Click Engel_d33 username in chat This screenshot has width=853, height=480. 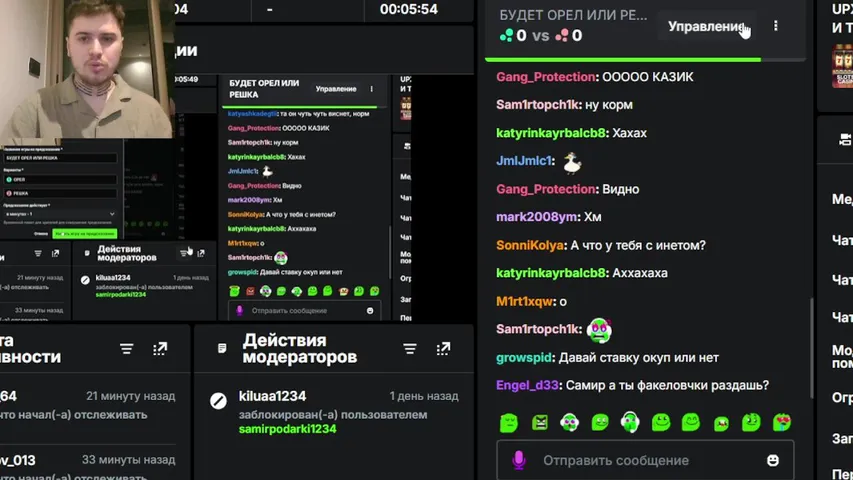[527, 385]
